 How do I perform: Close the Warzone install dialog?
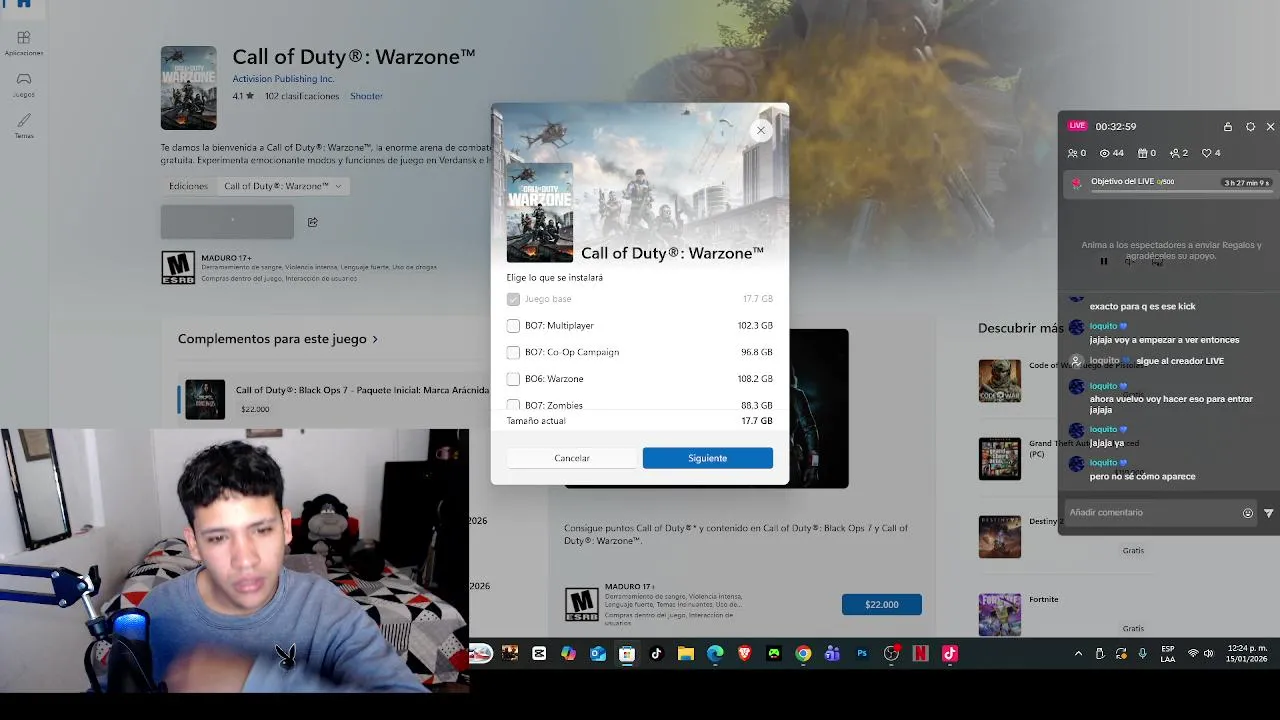(761, 130)
